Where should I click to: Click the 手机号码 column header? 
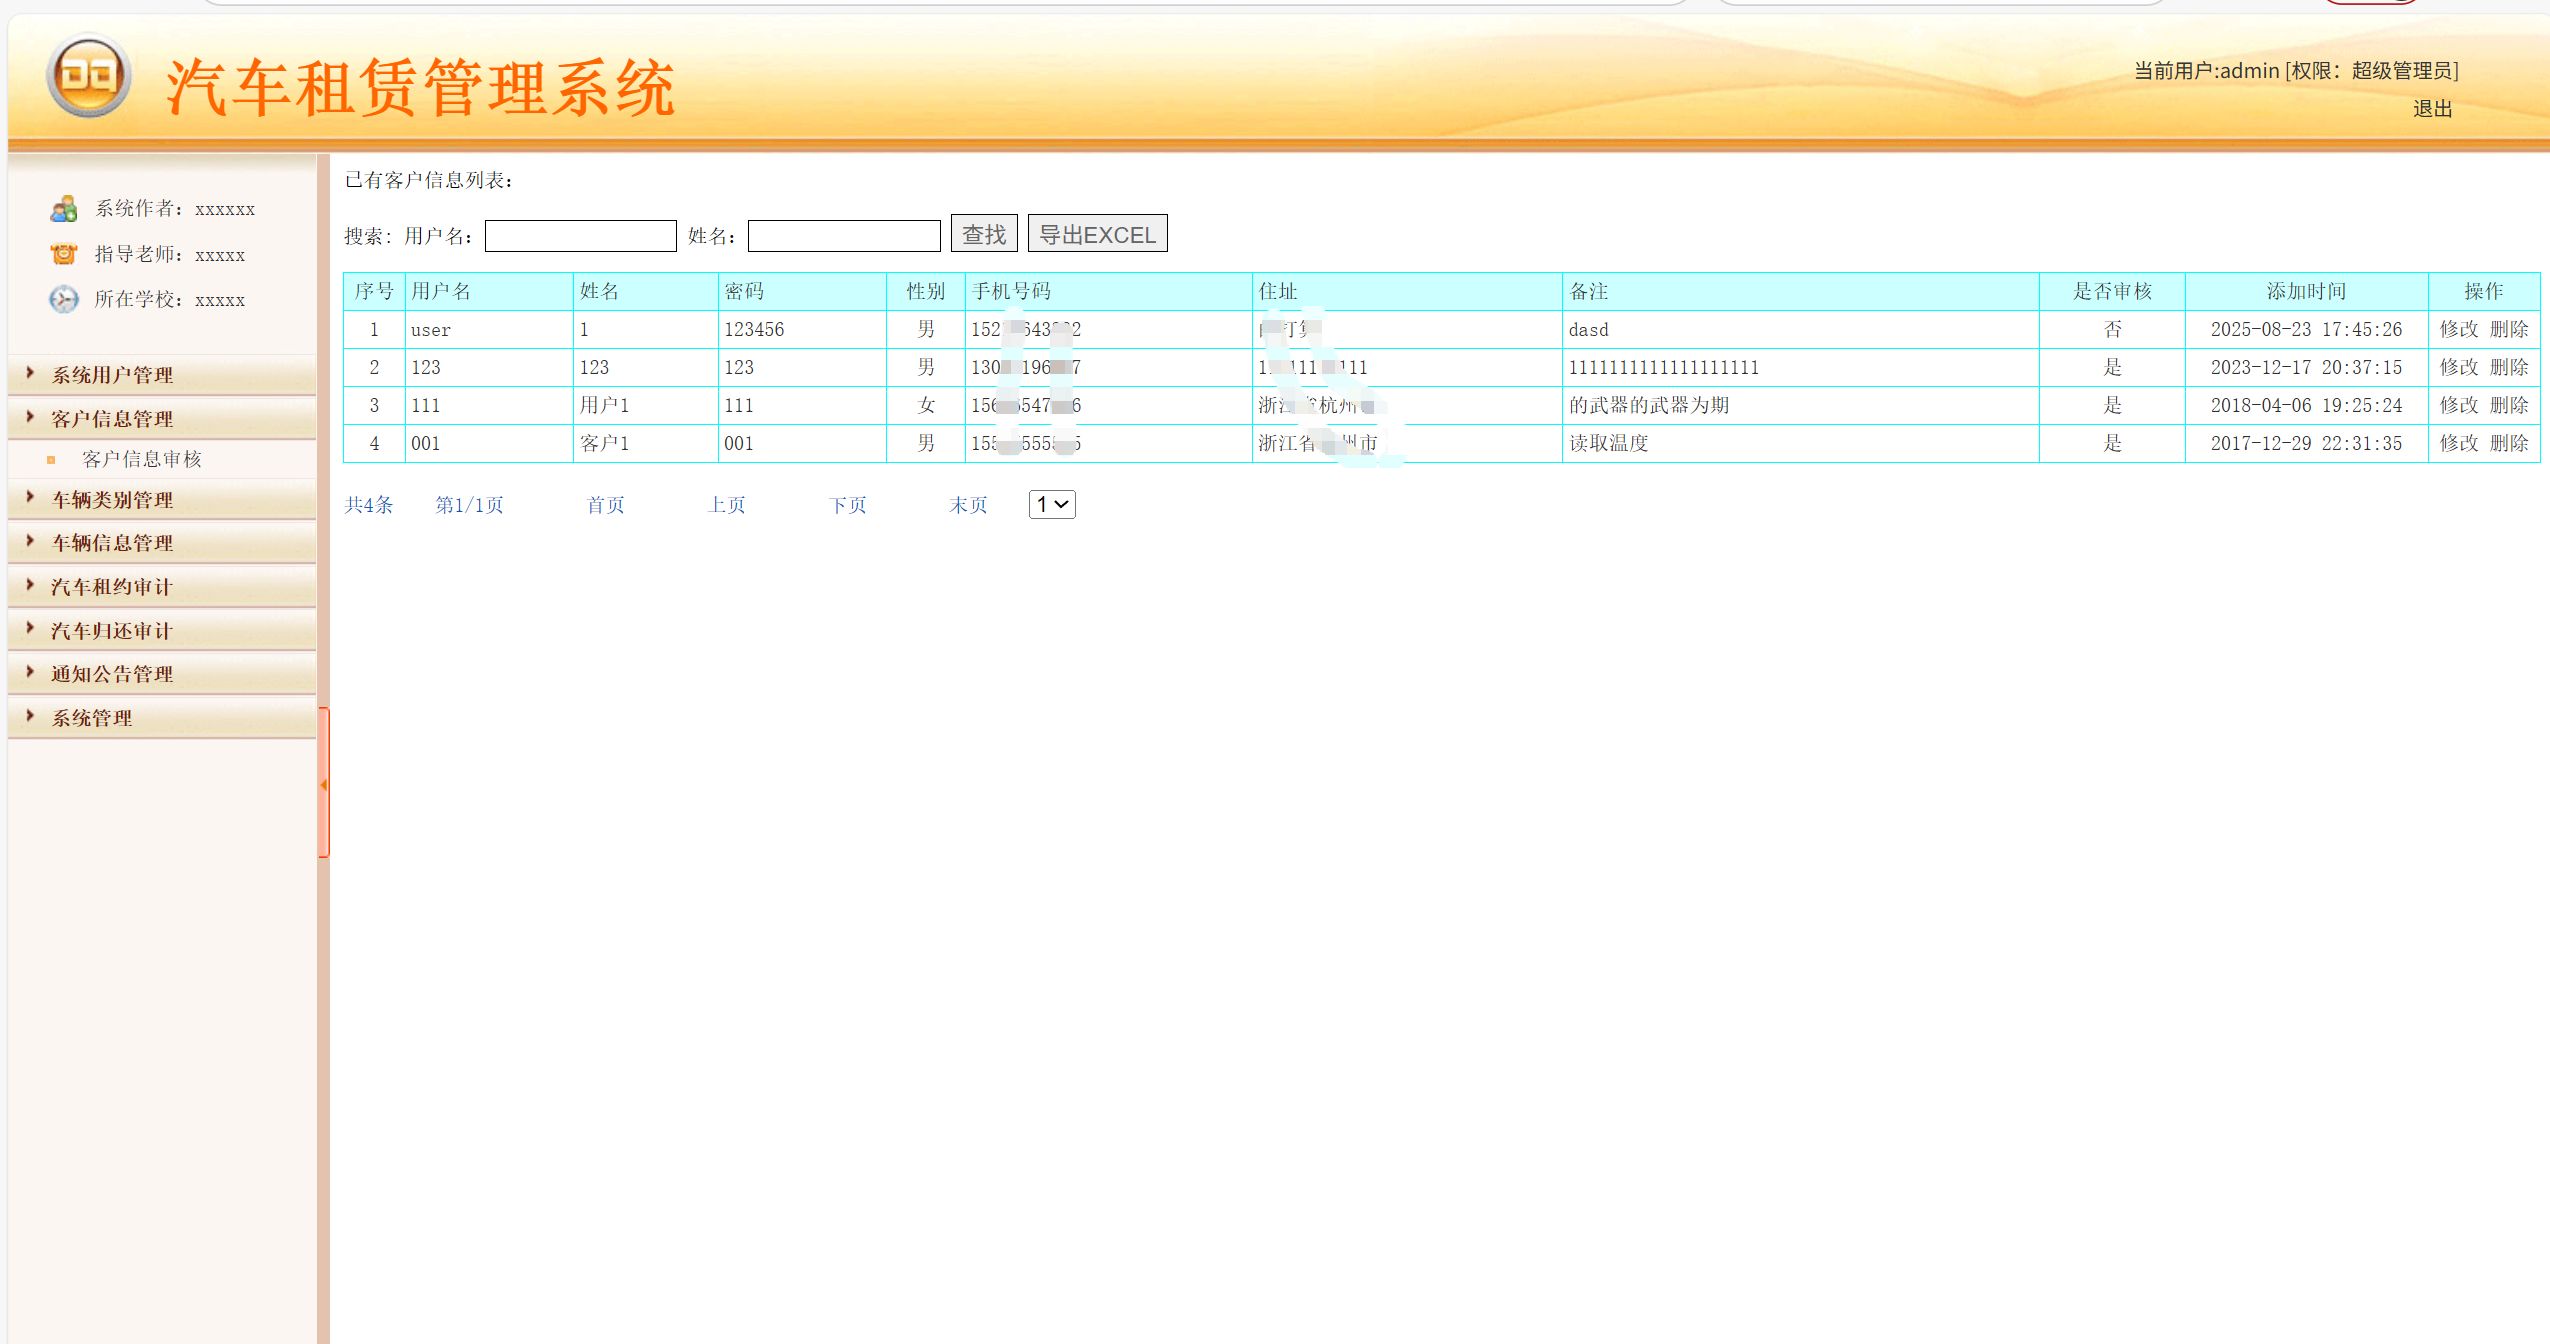click(x=1108, y=291)
